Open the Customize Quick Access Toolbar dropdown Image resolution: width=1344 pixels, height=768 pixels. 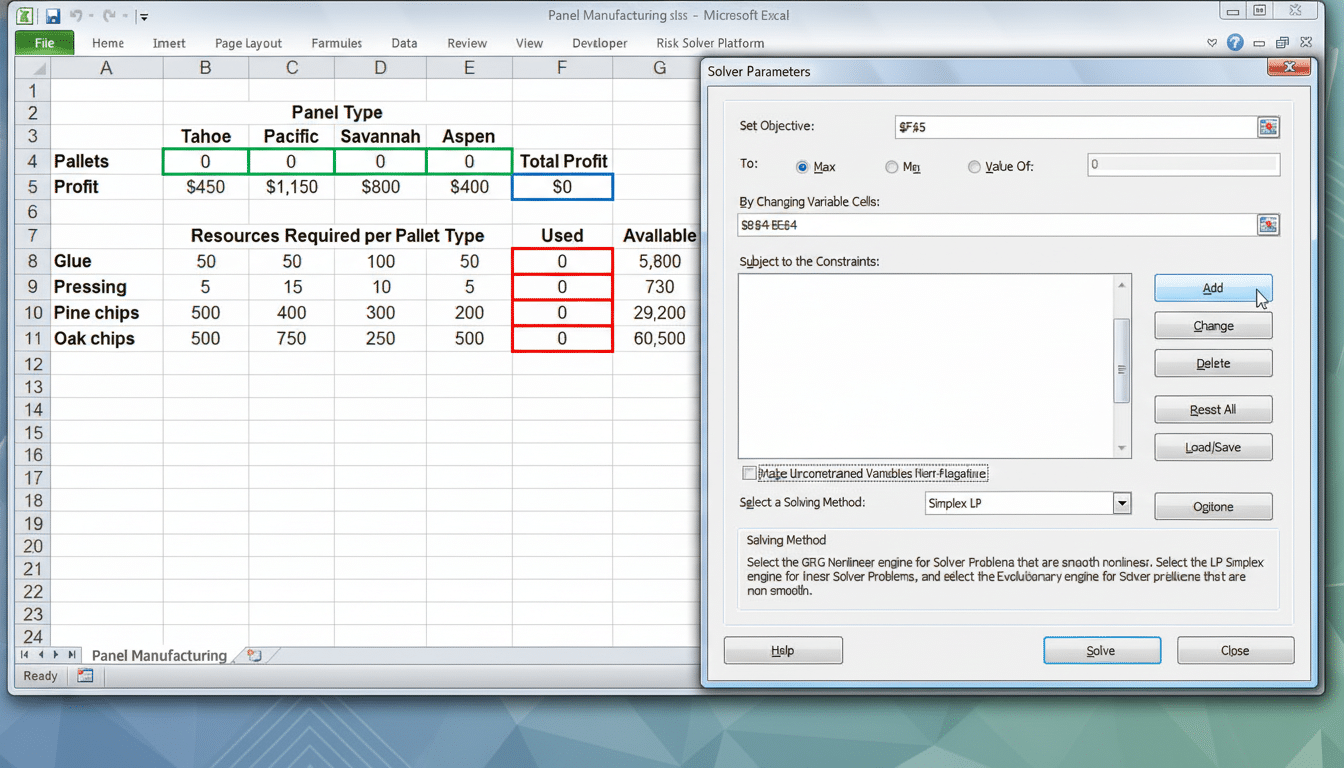coord(143,16)
